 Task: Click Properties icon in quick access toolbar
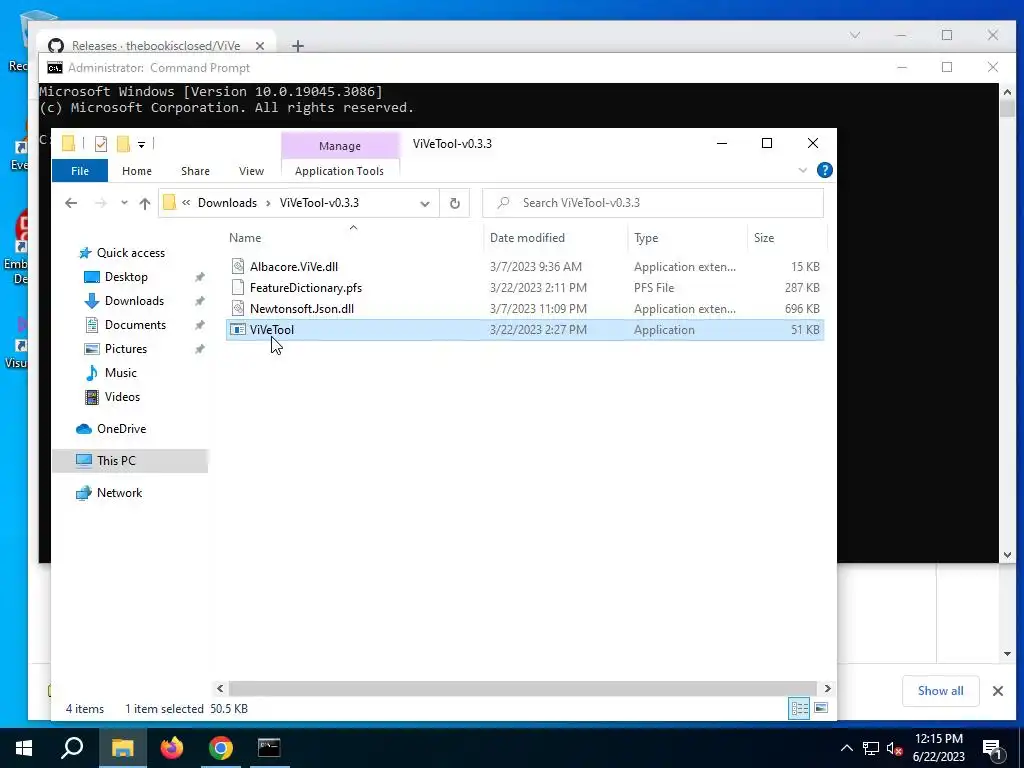101,144
